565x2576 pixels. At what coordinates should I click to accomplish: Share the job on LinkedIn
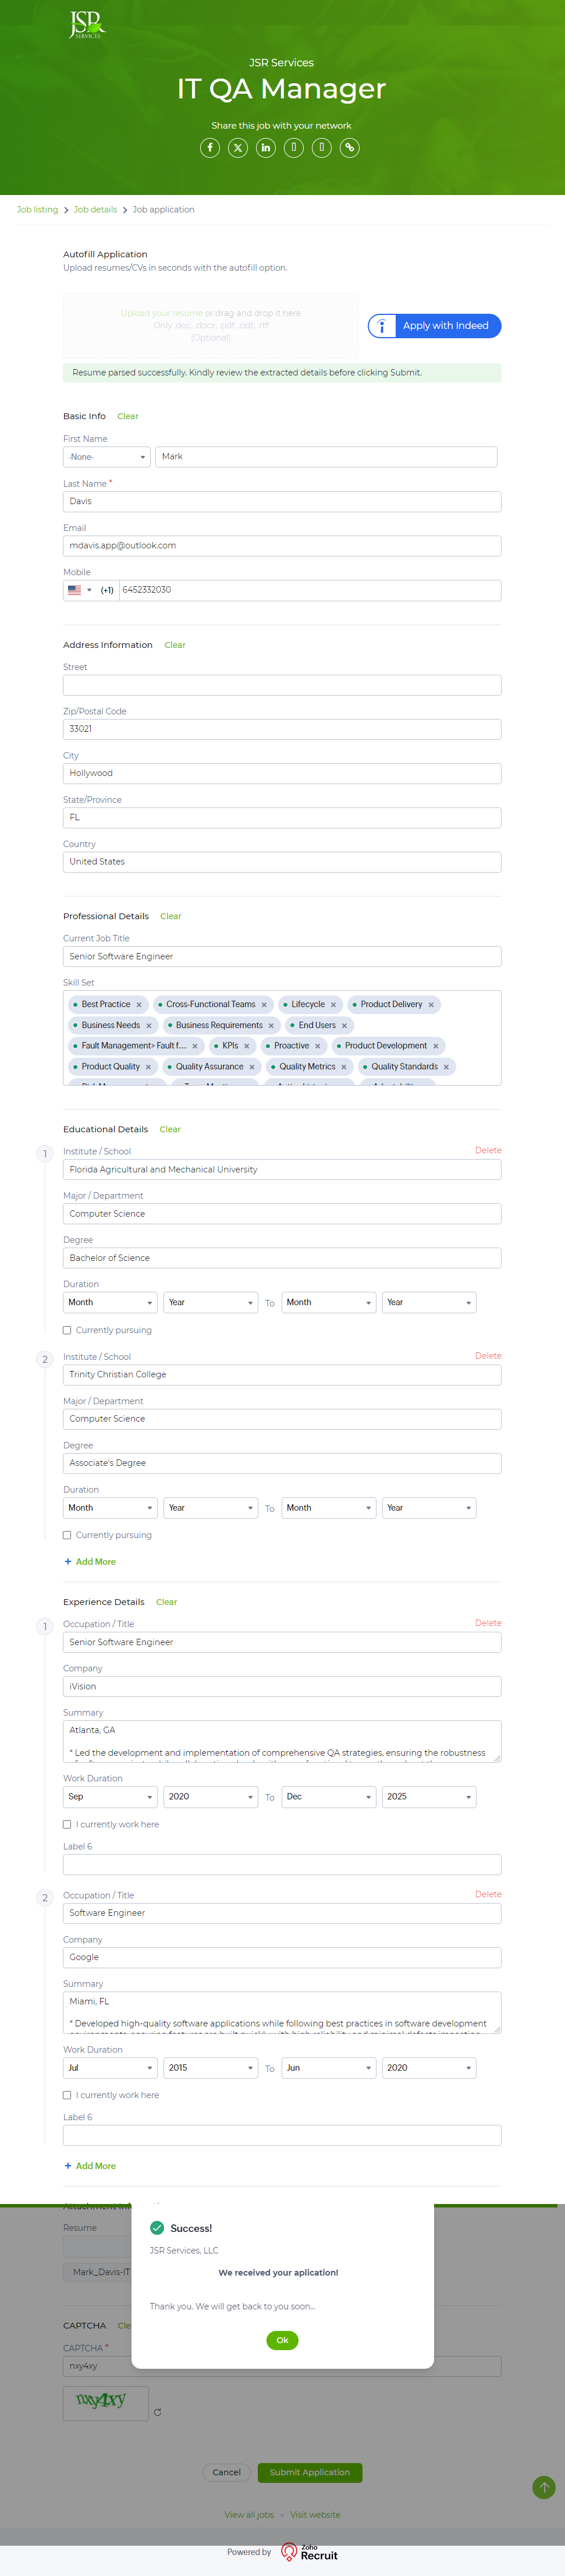(x=266, y=148)
